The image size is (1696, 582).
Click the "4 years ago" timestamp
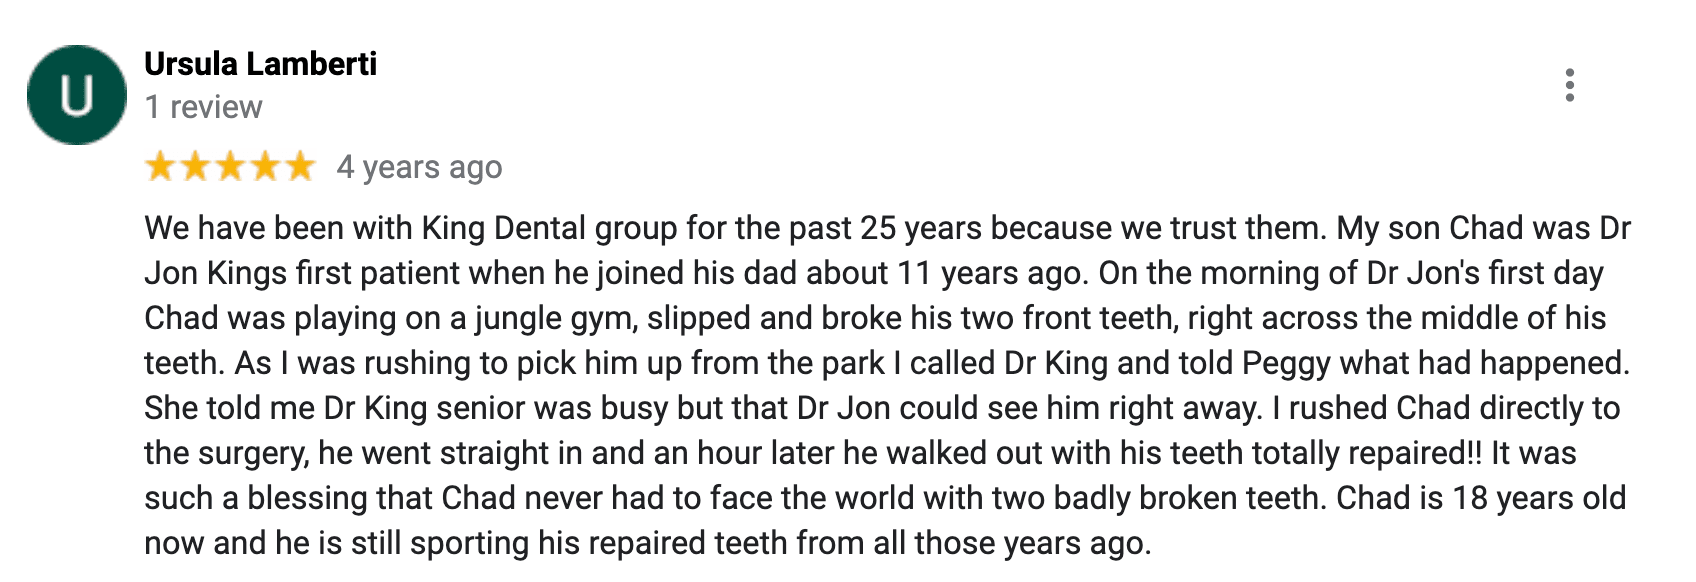coord(419,167)
